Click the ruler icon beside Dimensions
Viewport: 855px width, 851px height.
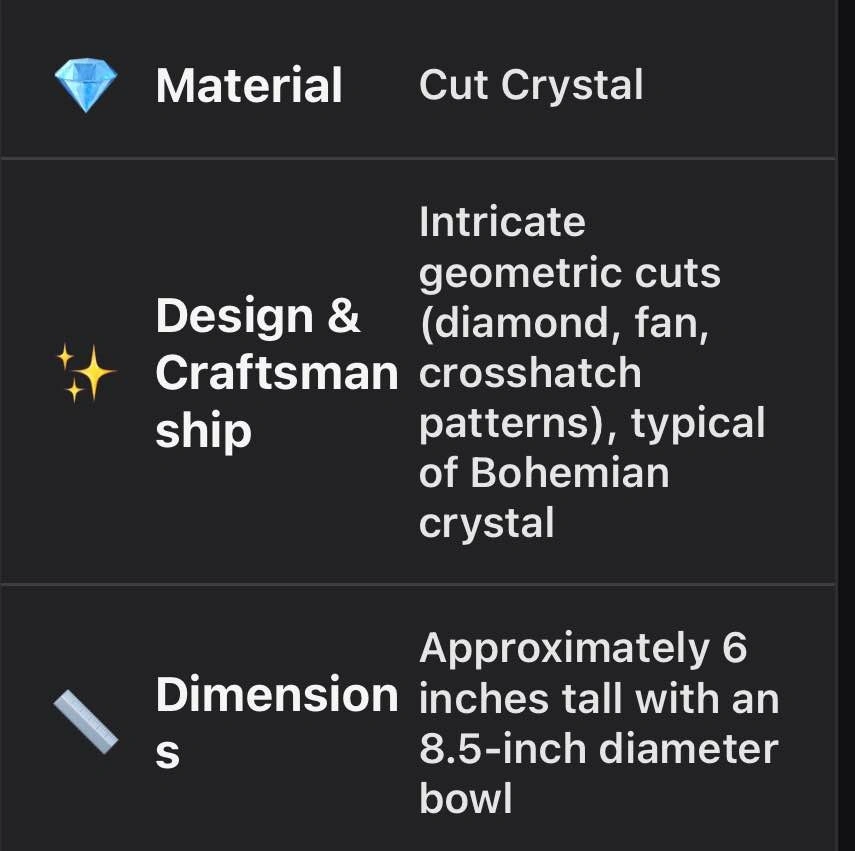tap(85, 722)
